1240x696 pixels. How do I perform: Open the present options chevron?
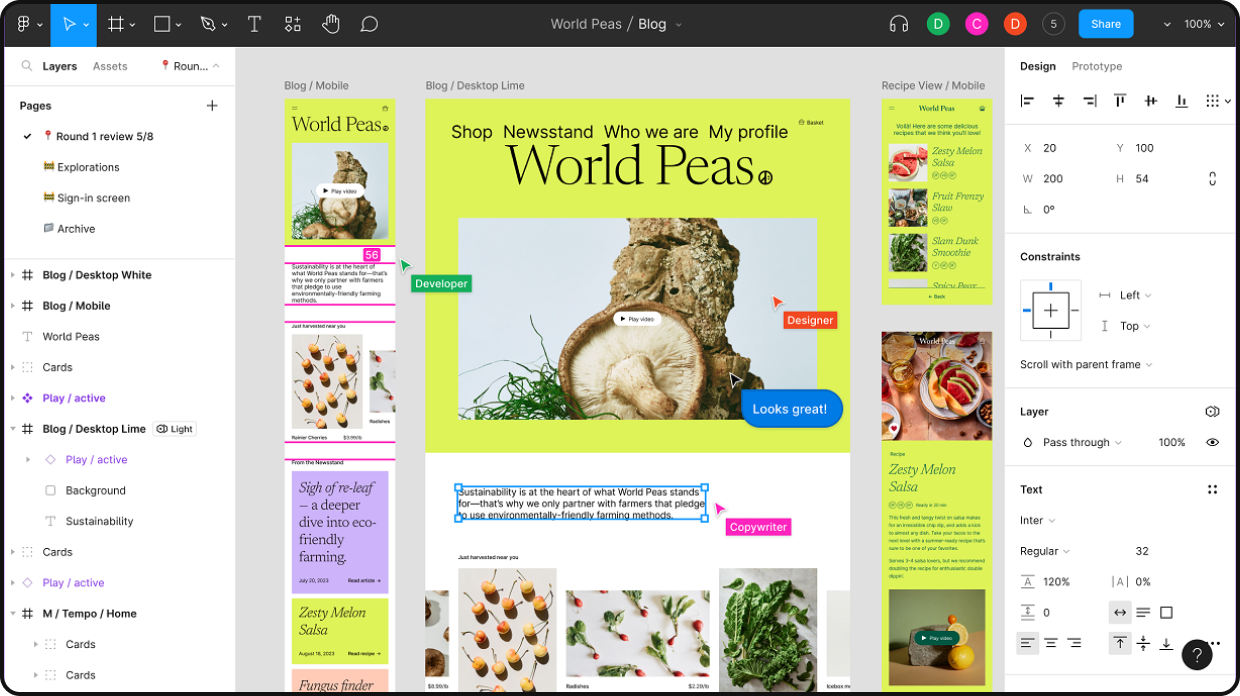(x=1166, y=24)
